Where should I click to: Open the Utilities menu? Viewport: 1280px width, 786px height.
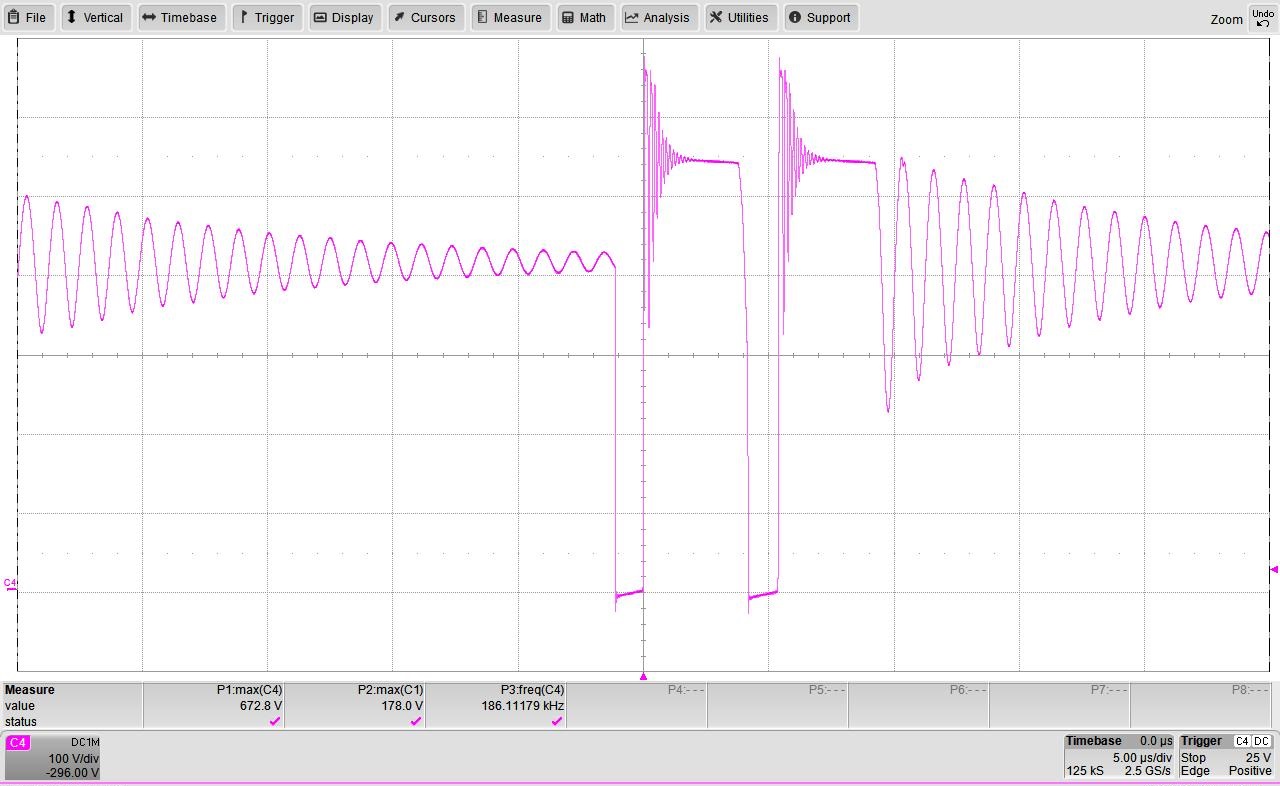[x=740, y=17]
